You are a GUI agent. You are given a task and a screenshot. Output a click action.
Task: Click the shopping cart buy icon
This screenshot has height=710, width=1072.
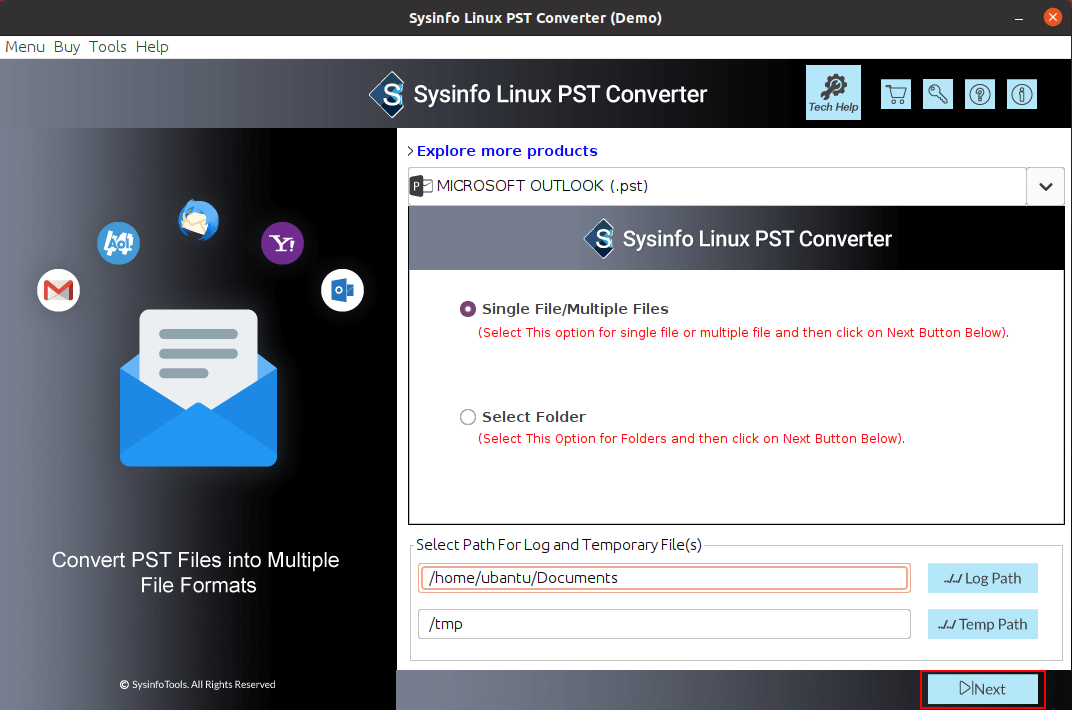pyautogui.click(x=896, y=94)
